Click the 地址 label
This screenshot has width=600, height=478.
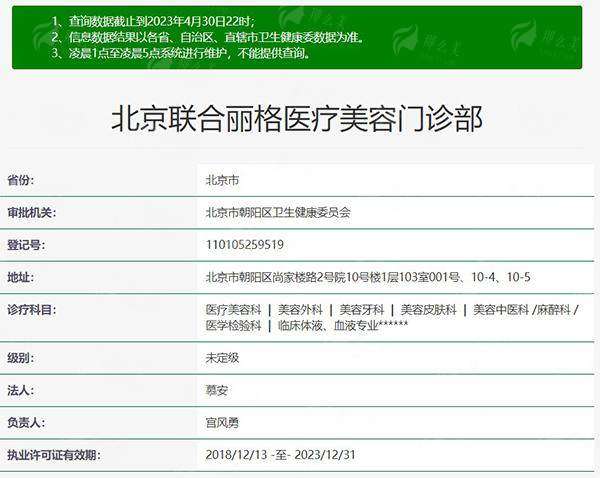click(20, 277)
